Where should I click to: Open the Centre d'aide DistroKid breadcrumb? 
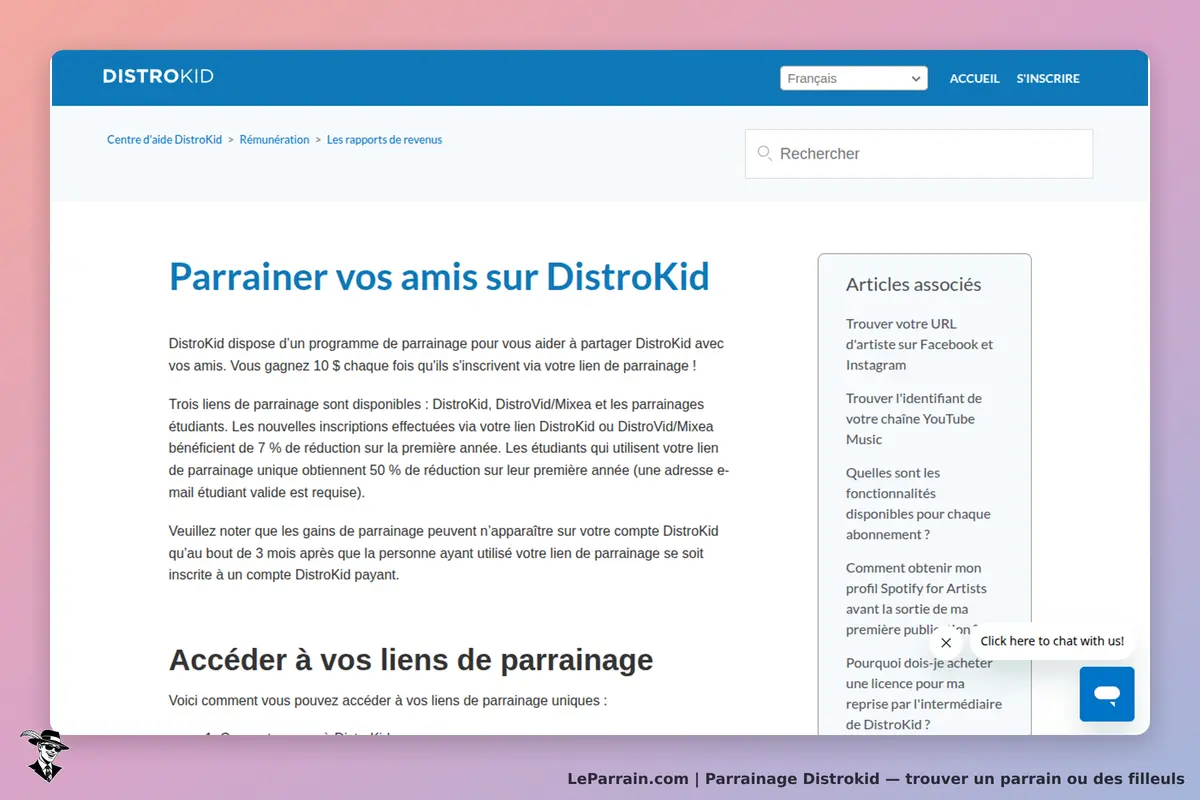165,140
